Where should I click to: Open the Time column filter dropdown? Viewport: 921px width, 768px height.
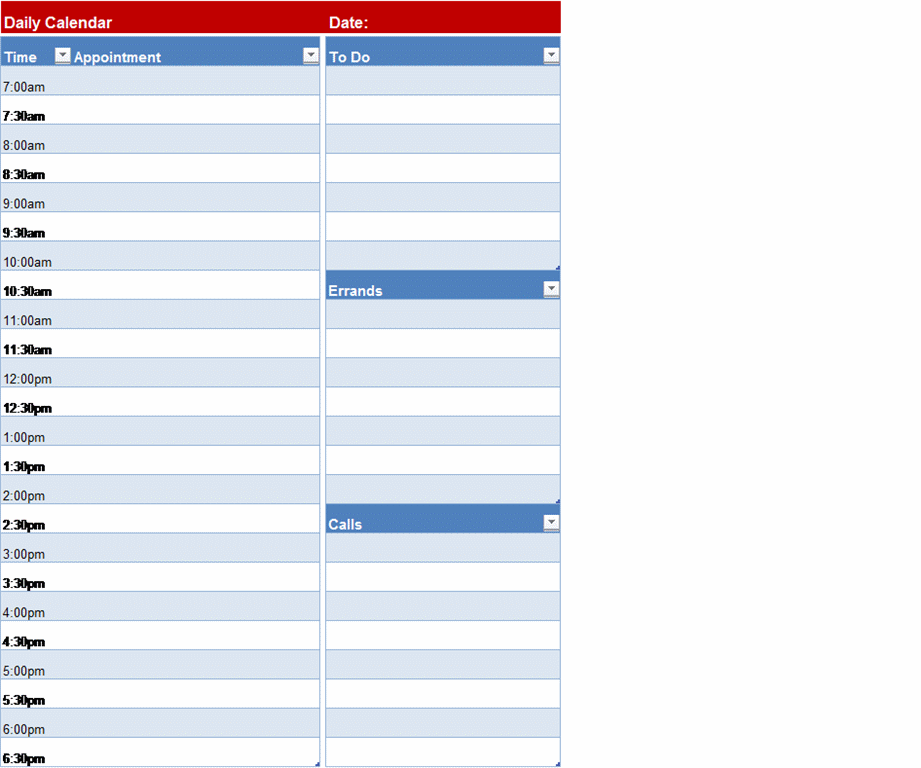[x=62, y=55]
